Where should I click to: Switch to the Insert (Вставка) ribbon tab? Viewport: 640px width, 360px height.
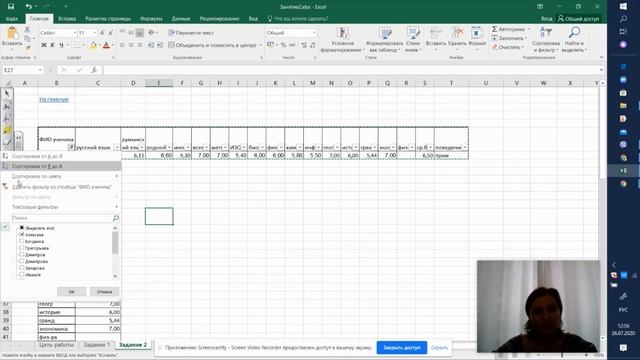tap(67, 19)
